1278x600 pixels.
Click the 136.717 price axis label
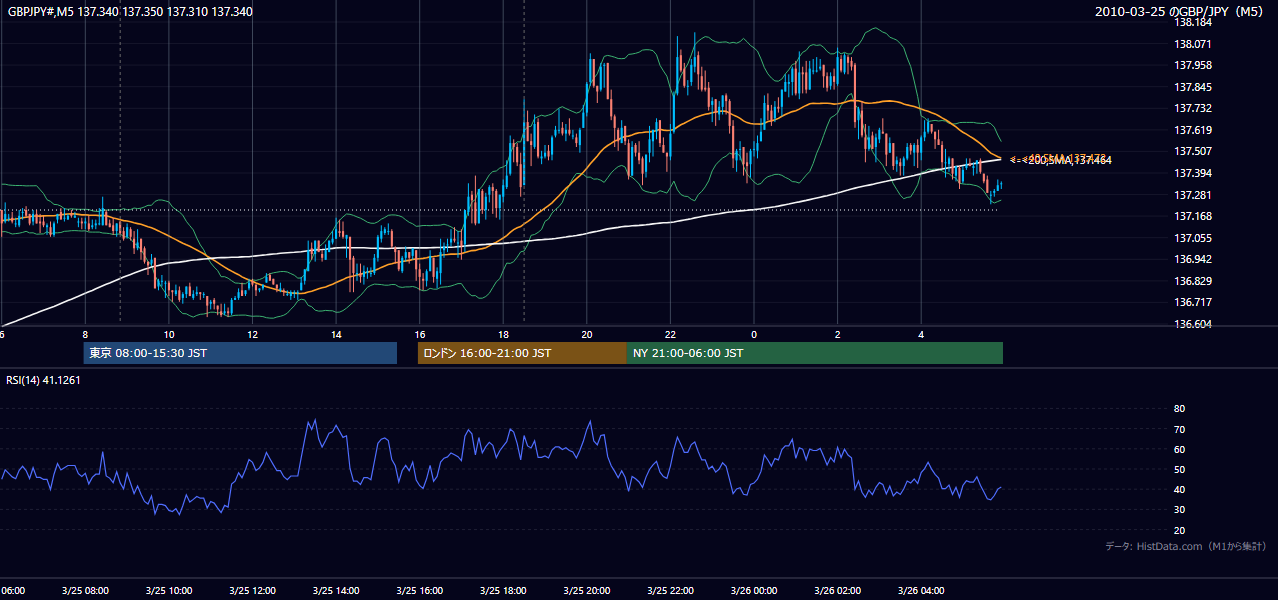(1193, 302)
